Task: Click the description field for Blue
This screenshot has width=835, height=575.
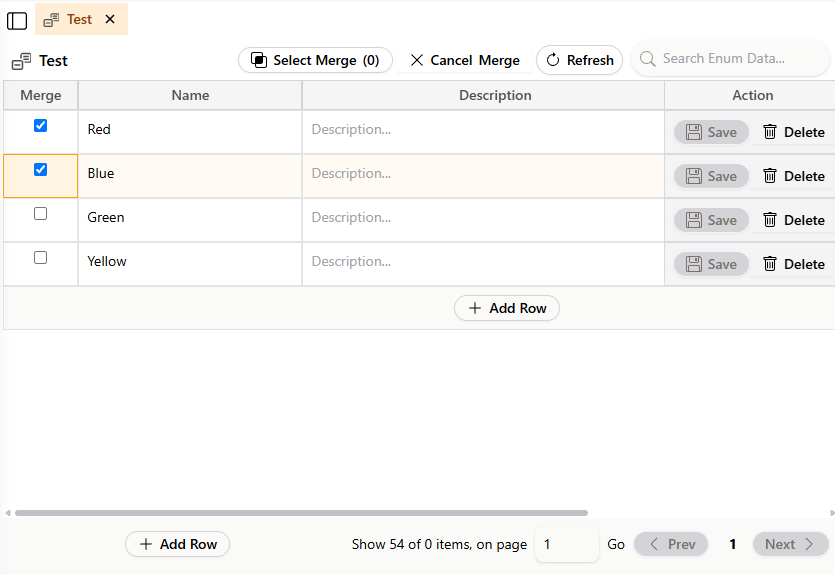Action: tap(483, 174)
